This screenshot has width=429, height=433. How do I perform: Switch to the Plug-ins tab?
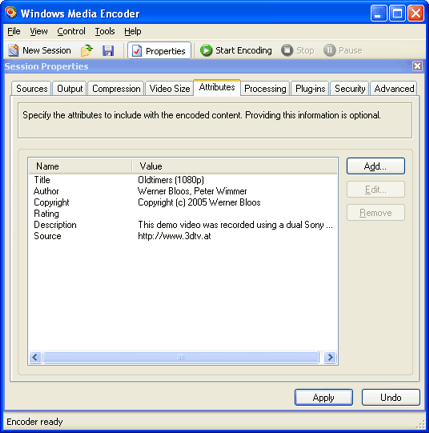tap(310, 89)
